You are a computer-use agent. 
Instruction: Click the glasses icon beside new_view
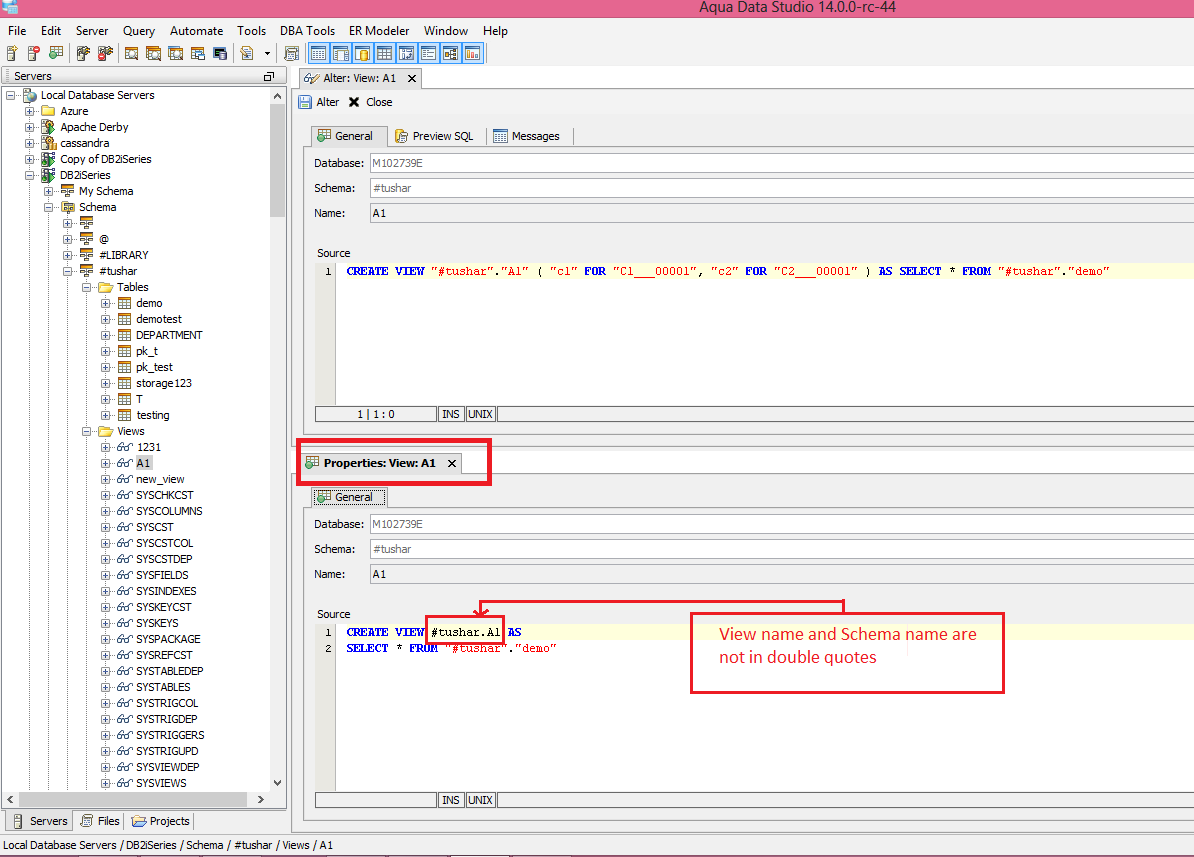click(x=124, y=479)
